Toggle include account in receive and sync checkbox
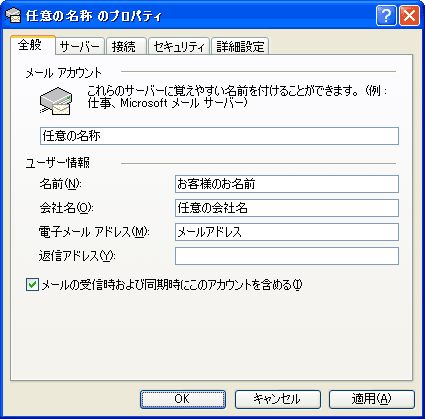The width and height of the screenshot is (425, 419). click(32, 285)
